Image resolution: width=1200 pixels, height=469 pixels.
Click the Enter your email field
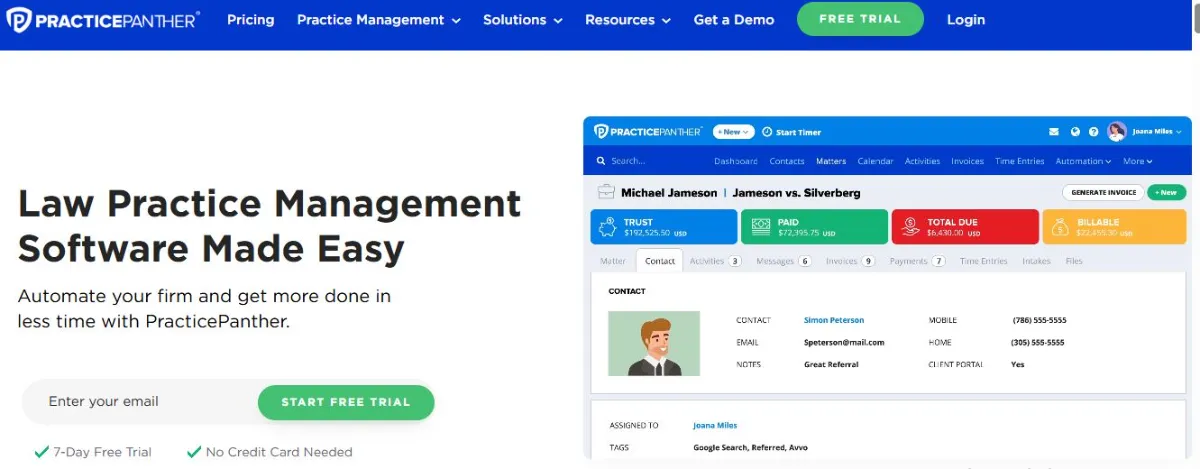(x=140, y=402)
